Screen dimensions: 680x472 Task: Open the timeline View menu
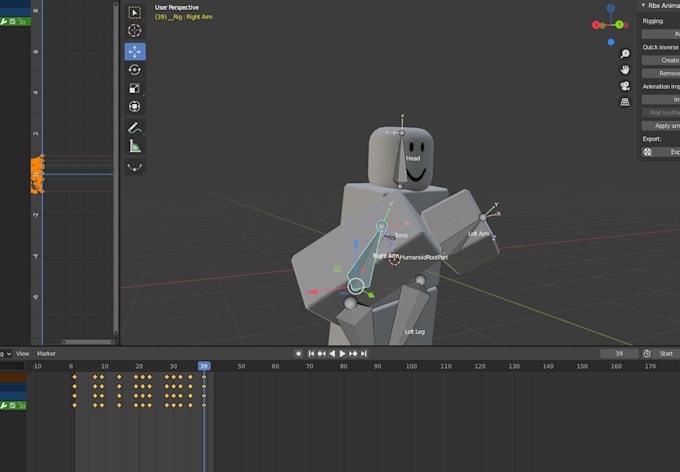22,353
